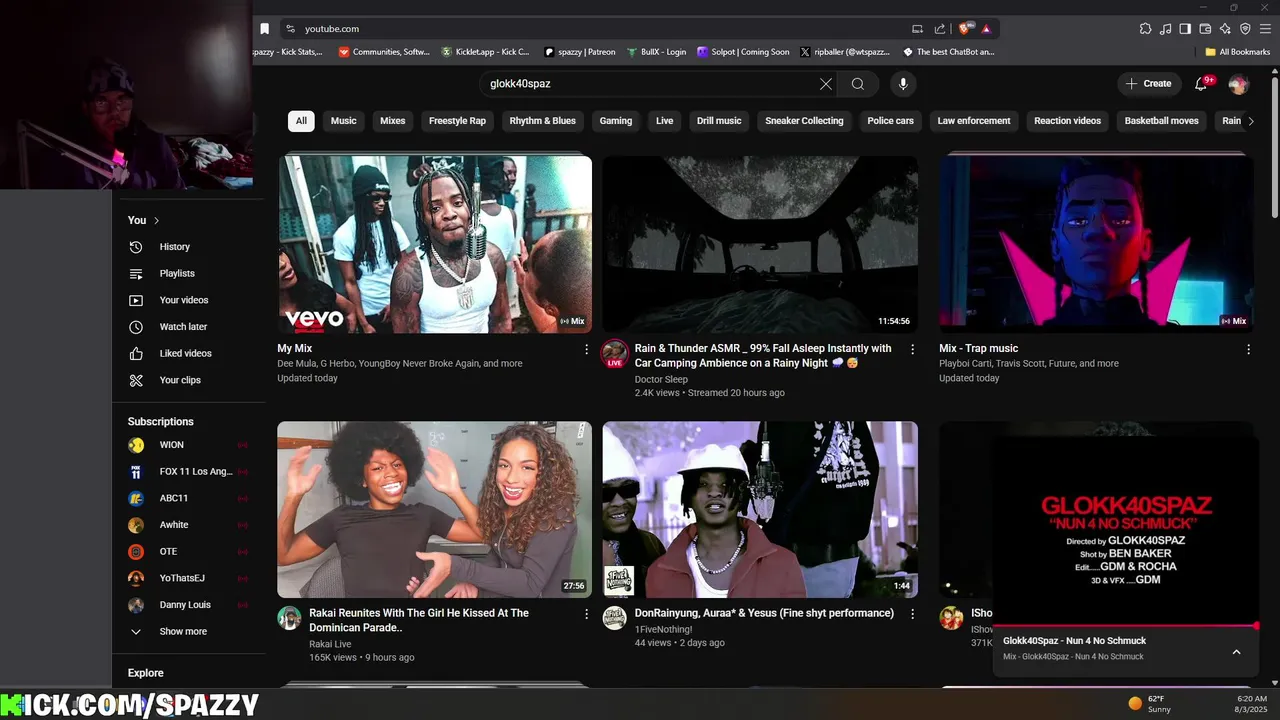Select the Law enforcement filter chip
This screenshot has width=1280, height=720.
pos(974,121)
